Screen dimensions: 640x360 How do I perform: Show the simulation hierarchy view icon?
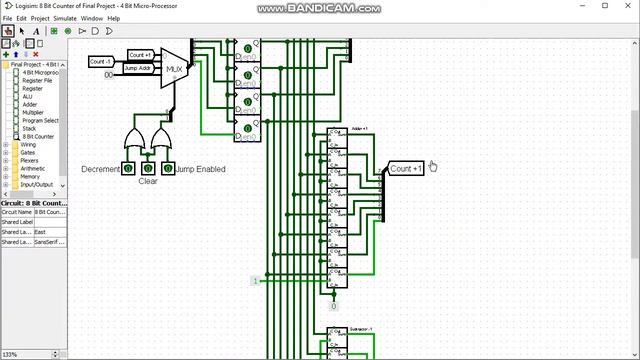click(x=16, y=43)
